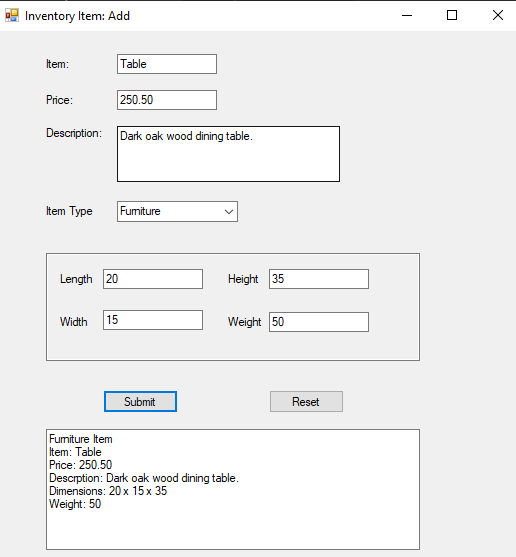Close the Inventory Item: Add window
516x557 pixels.
coord(498,15)
